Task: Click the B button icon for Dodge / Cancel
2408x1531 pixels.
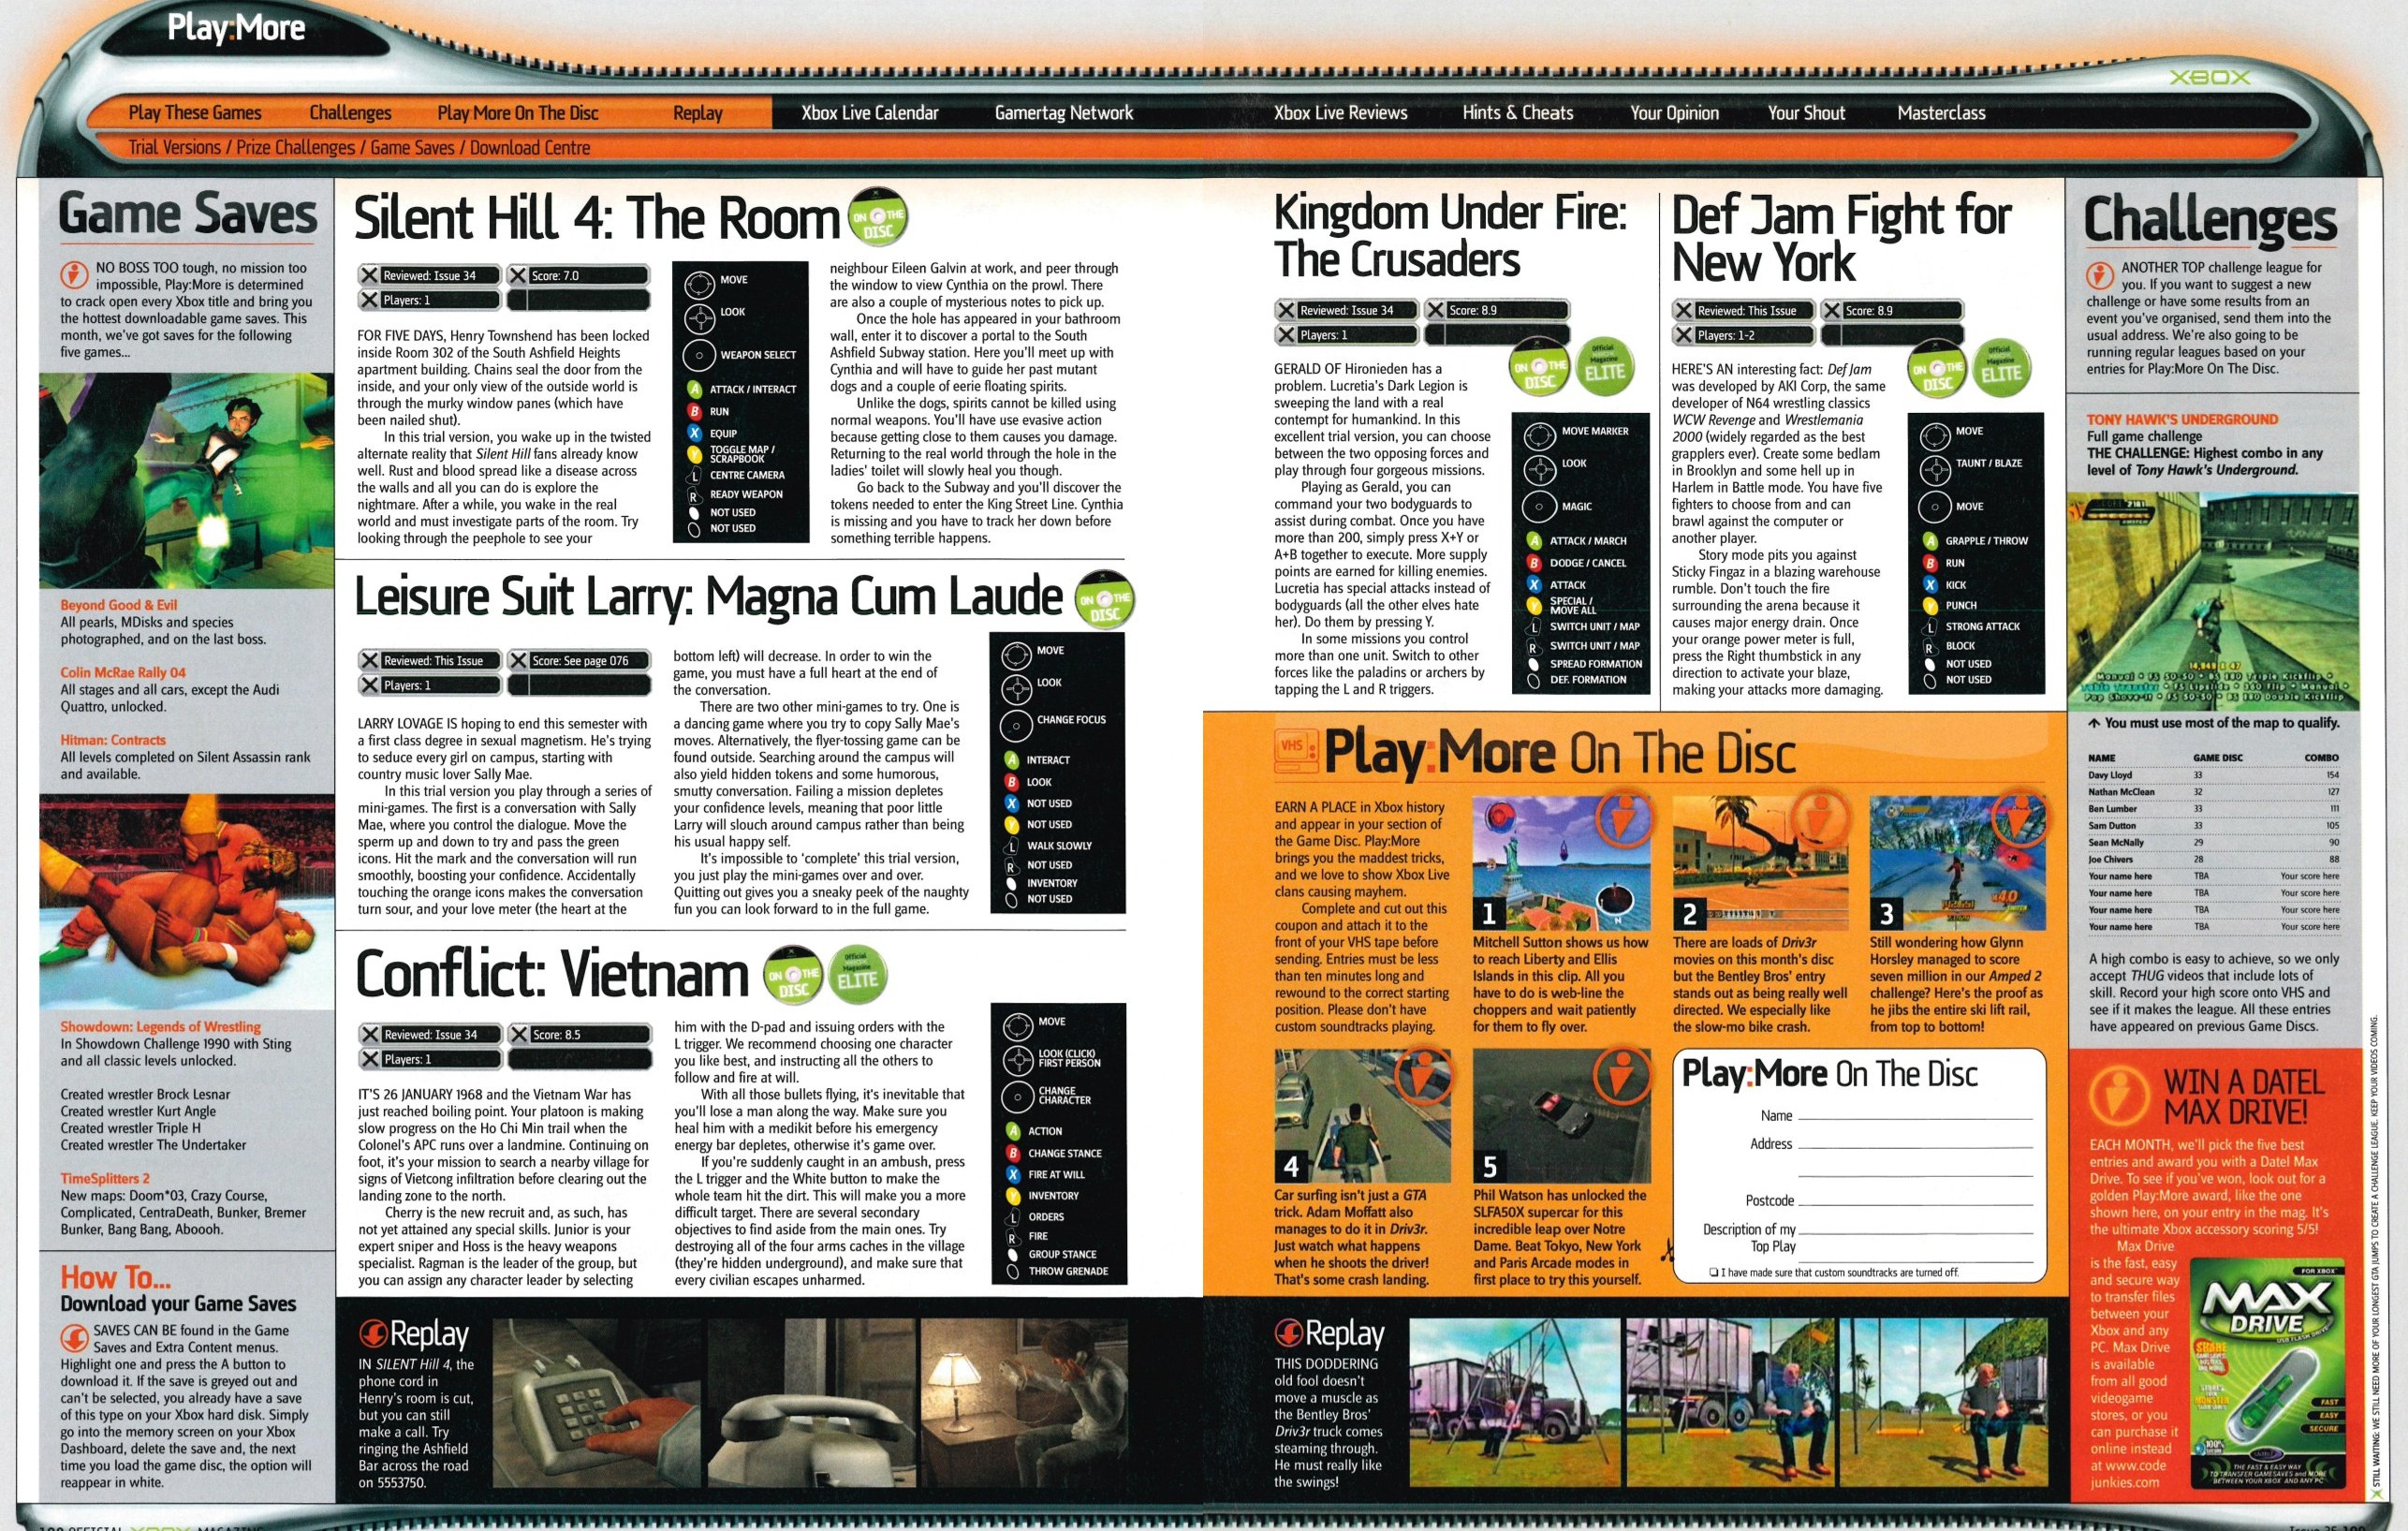Action: coord(1534,562)
